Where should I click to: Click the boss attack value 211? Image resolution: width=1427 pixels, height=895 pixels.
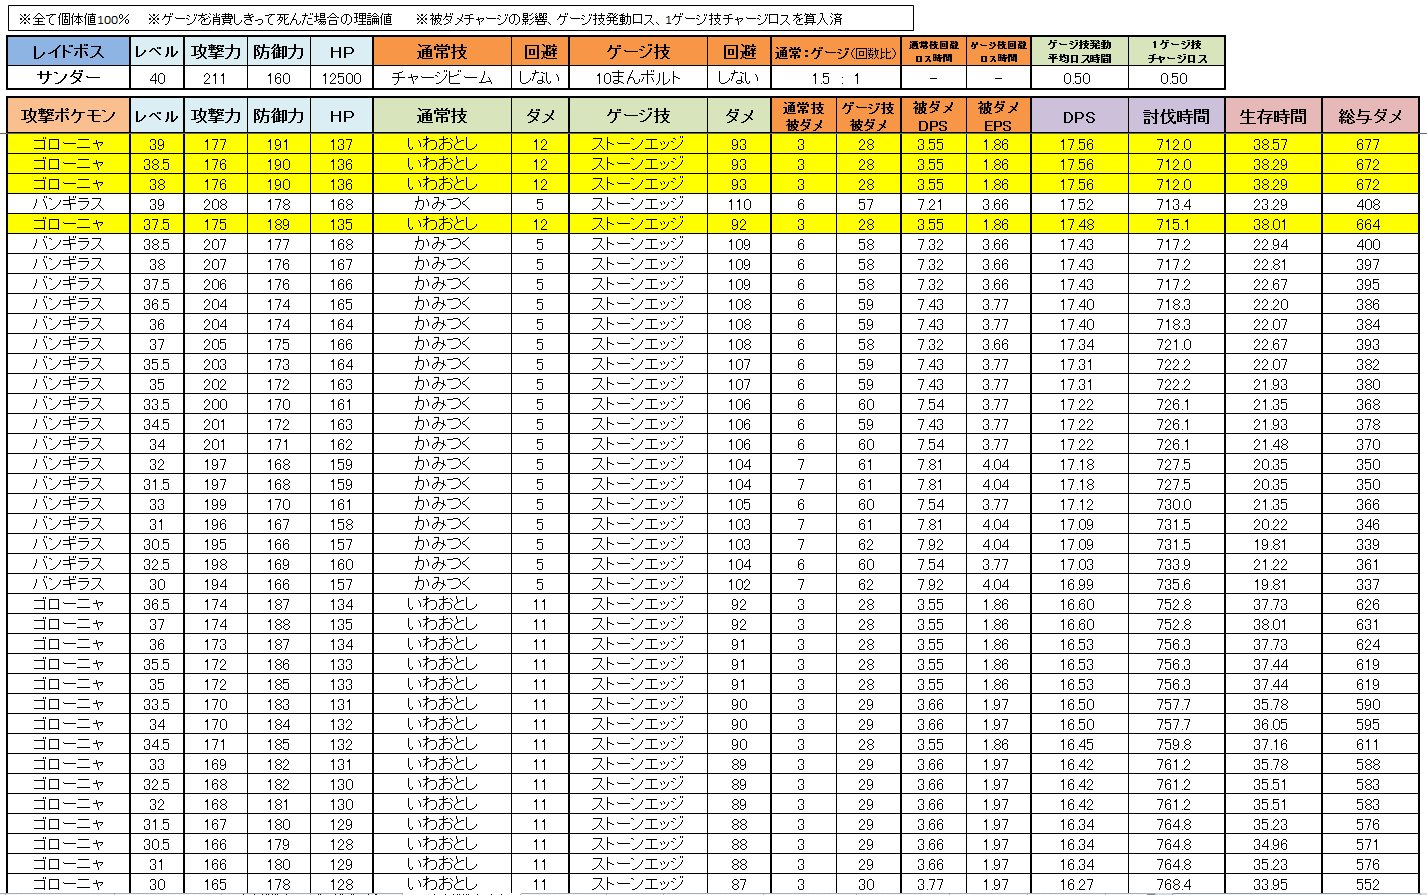pyautogui.click(x=216, y=78)
